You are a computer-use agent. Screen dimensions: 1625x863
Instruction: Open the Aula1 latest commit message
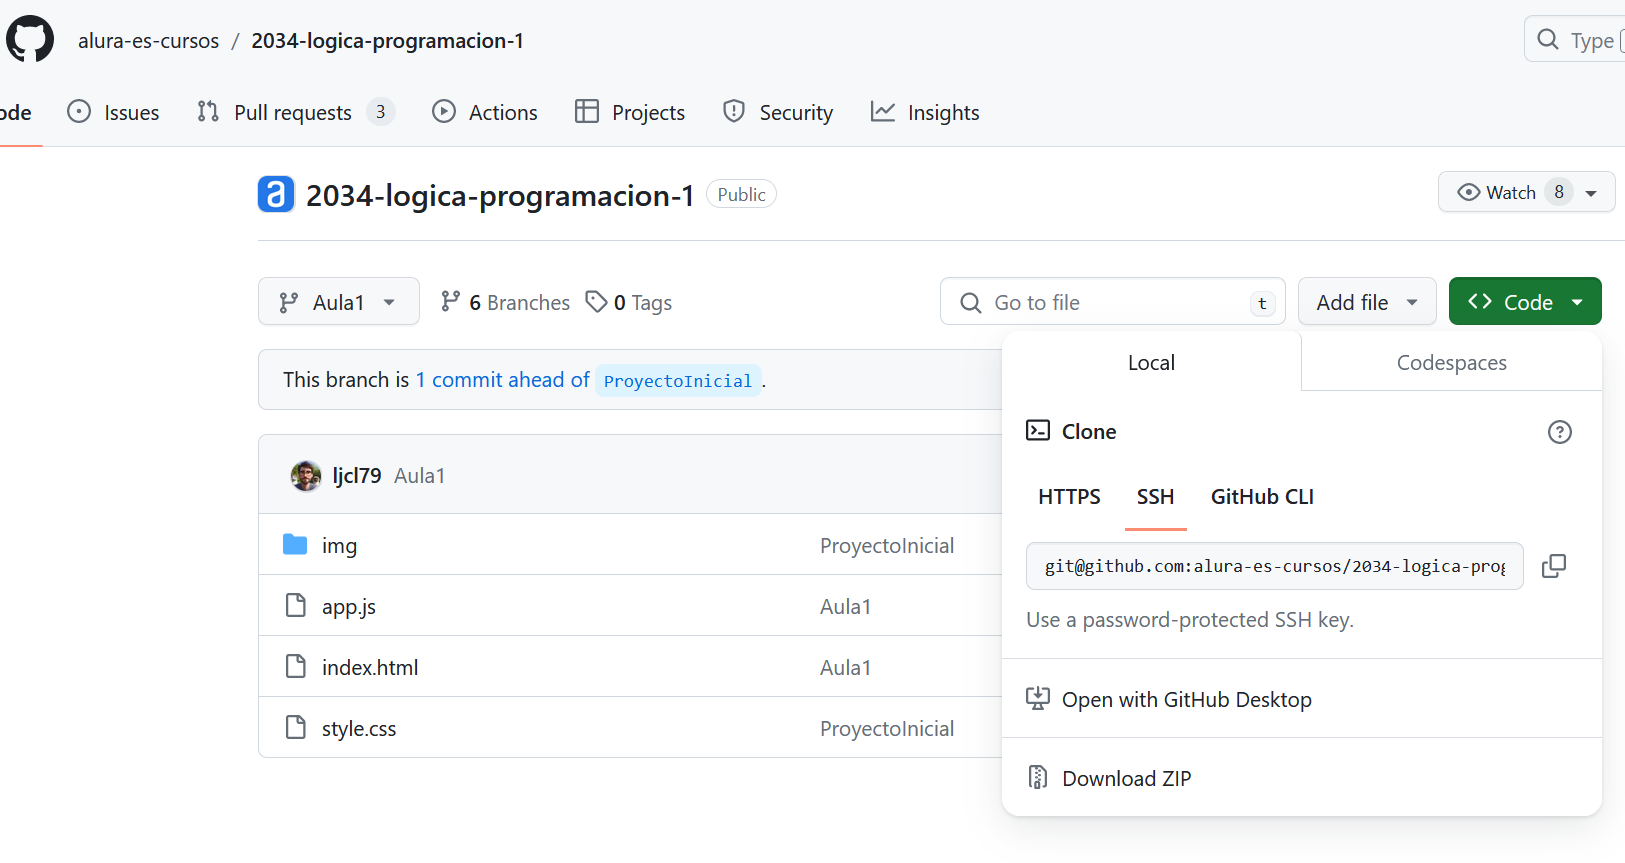[420, 475]
